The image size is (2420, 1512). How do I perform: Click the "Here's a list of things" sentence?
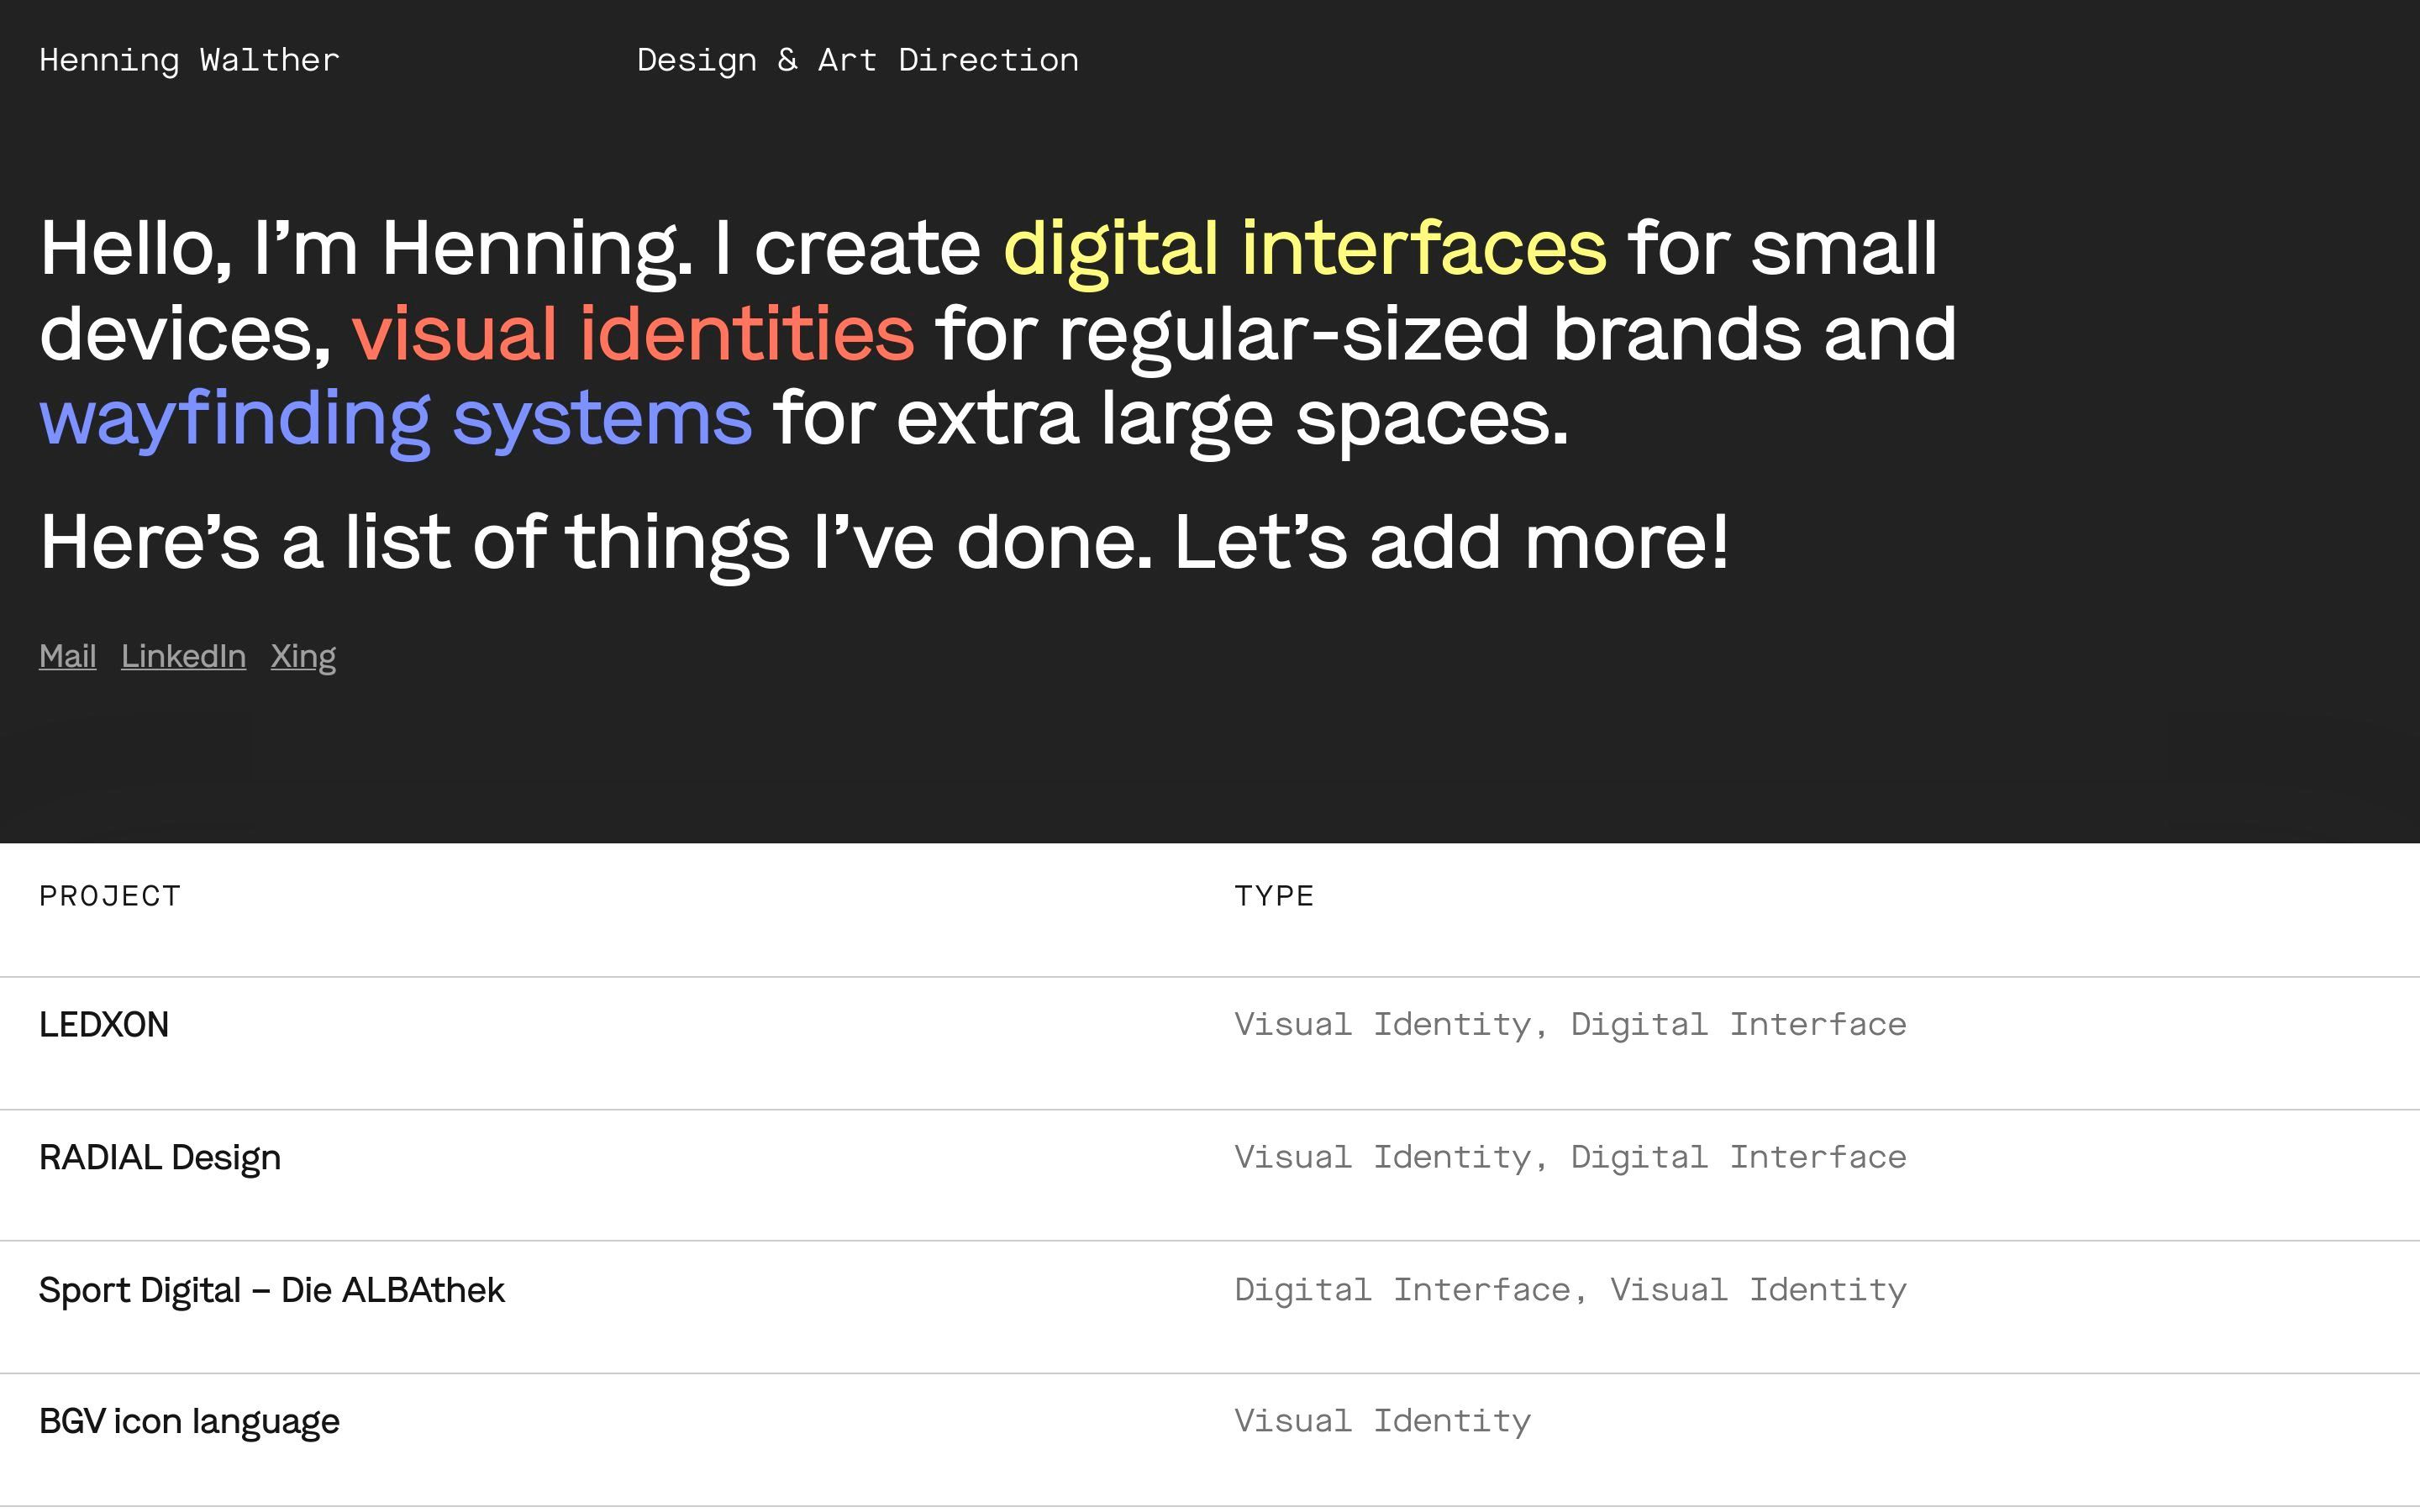coord(884,543)
